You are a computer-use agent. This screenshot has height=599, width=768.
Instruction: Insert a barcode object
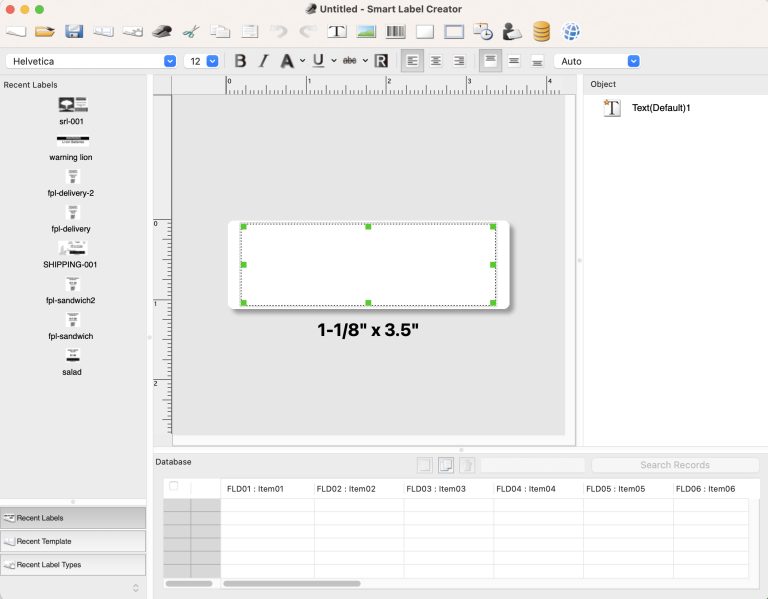pos(396,31)
